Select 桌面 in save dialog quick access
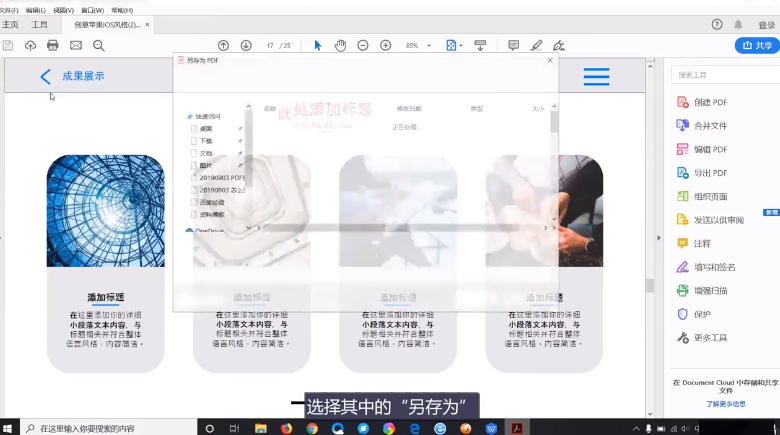Screen dimensions: 780x435 206,128
